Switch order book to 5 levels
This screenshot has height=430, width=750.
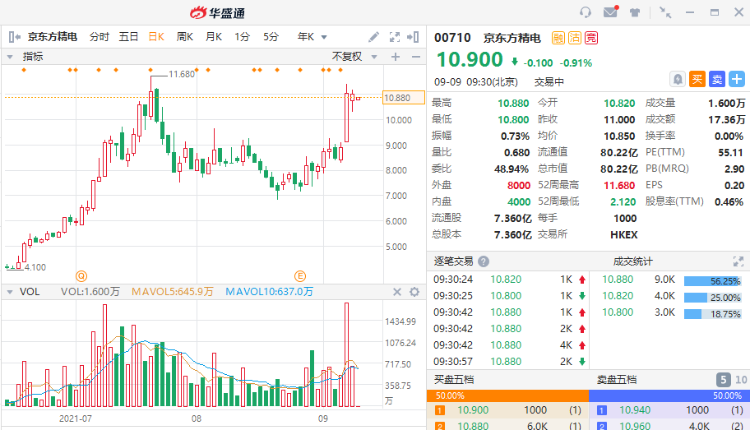point(723,380)
